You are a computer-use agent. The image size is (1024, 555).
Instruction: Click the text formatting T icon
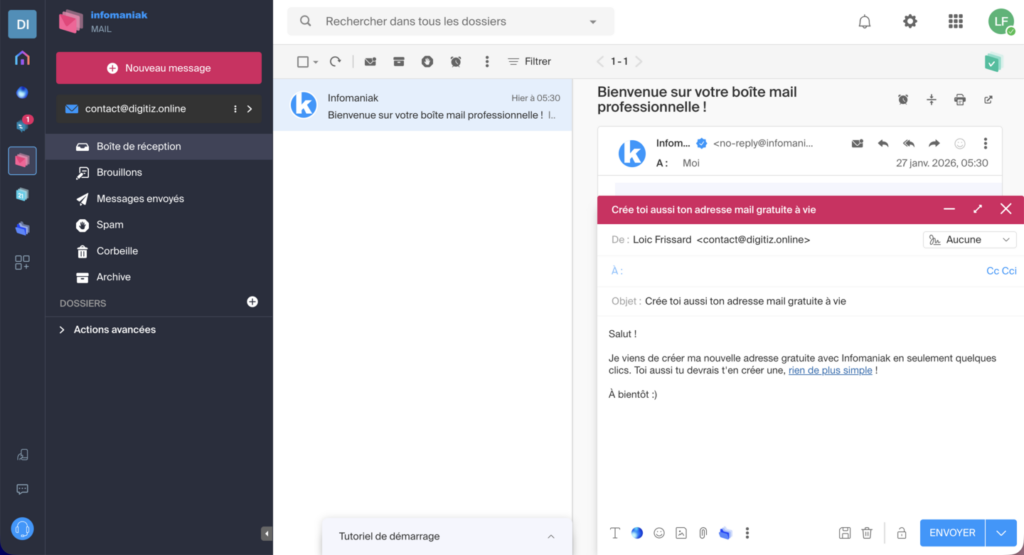615,533
